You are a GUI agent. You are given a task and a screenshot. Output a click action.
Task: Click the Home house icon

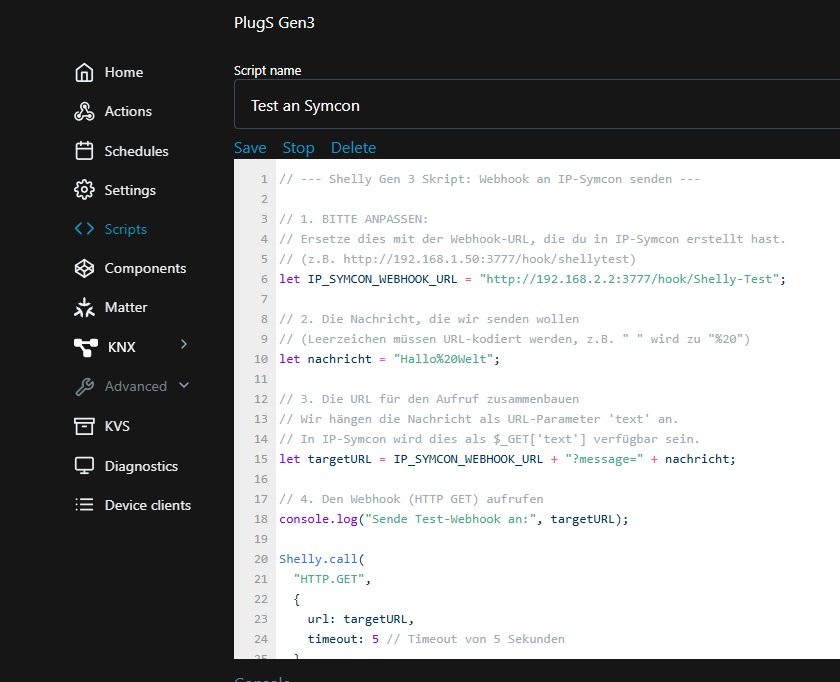pyautogui.click(x=85, y=72)
